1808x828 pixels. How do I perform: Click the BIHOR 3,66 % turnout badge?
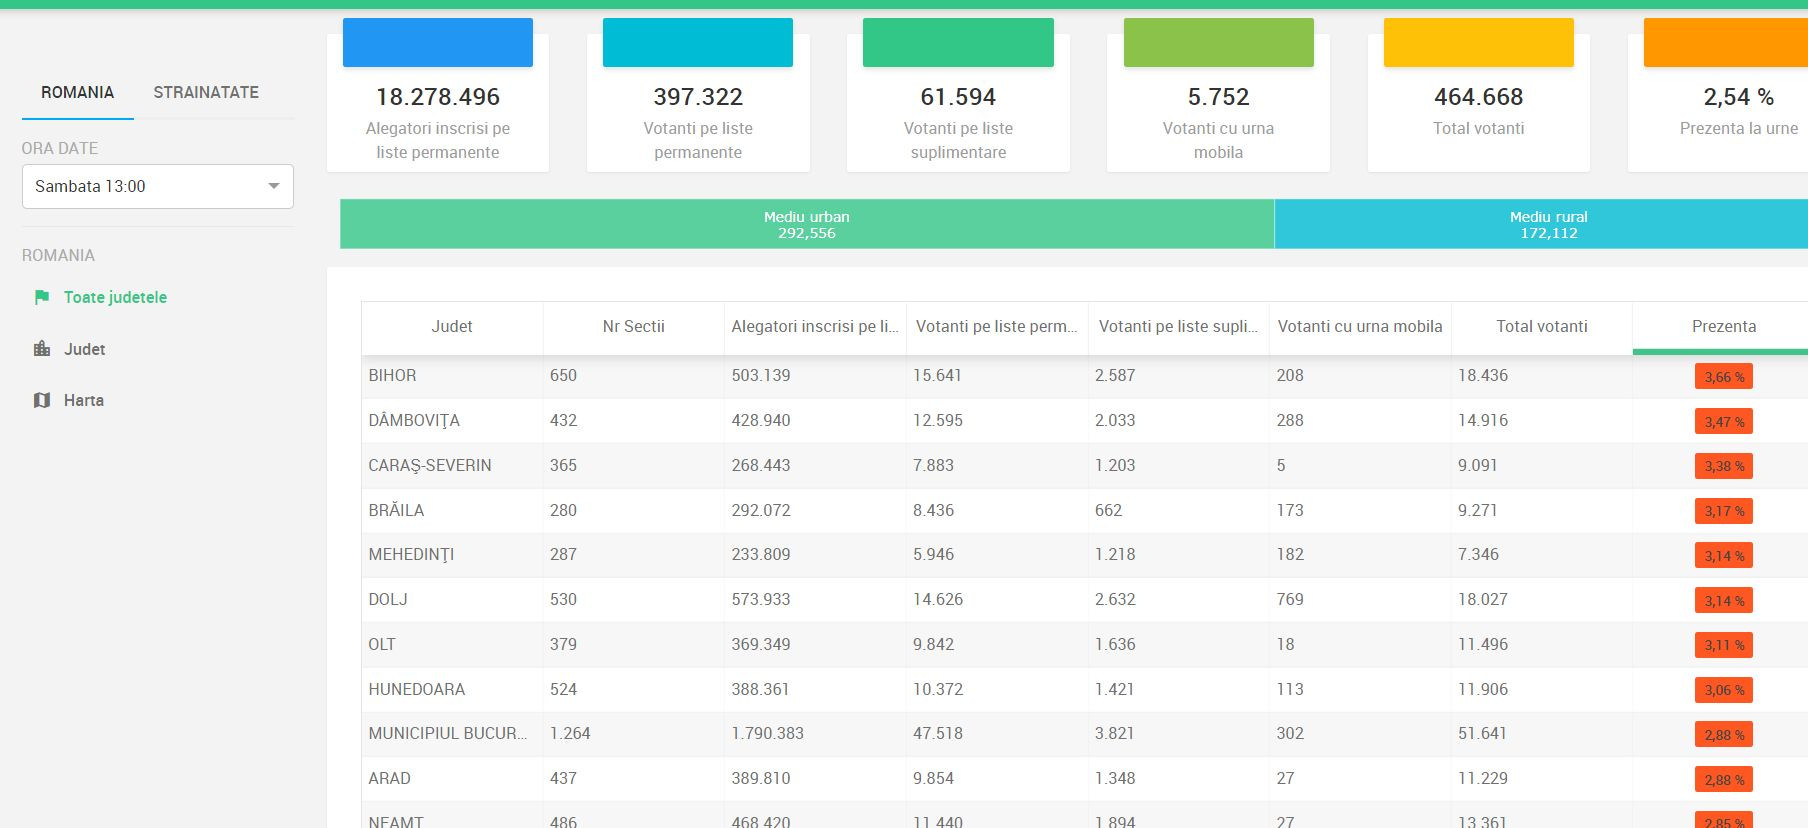coord(1723,377)
